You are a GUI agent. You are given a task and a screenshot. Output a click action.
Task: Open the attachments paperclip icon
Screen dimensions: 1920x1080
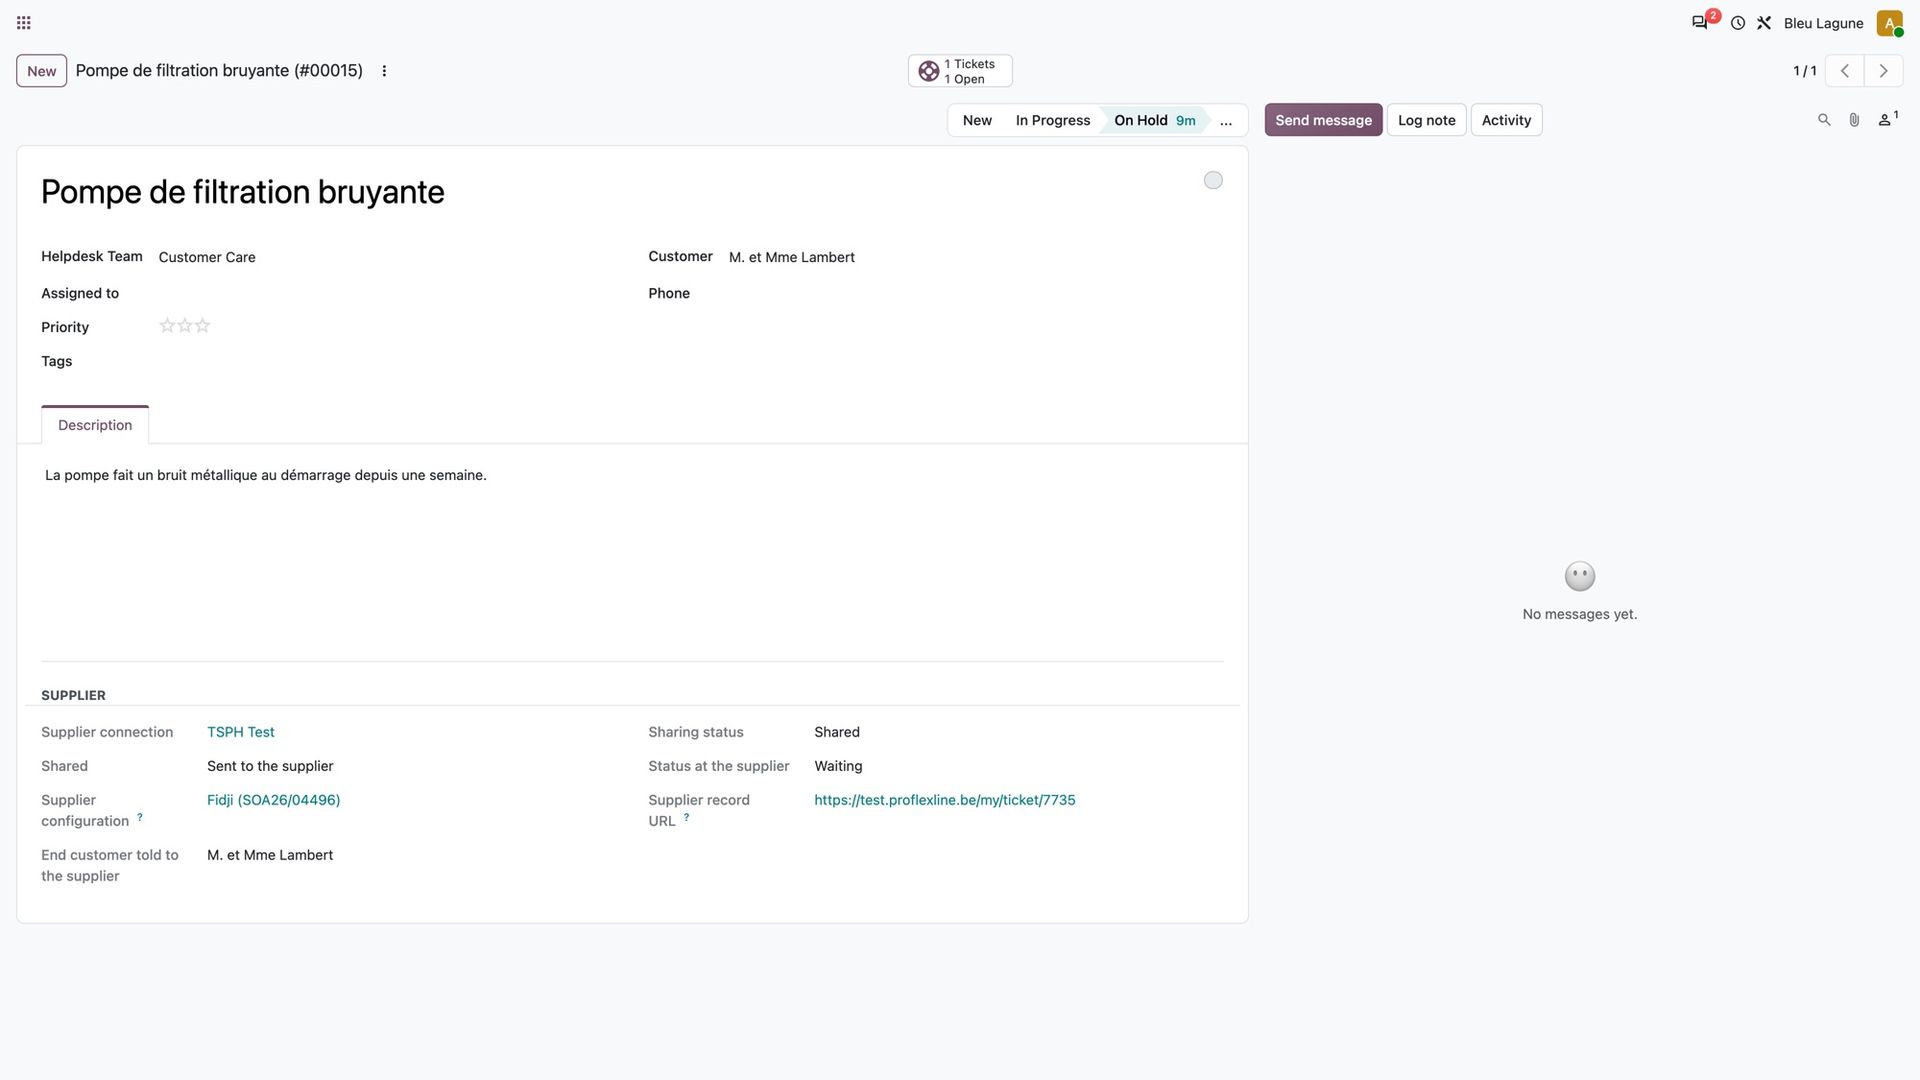tap(1854, 120)
